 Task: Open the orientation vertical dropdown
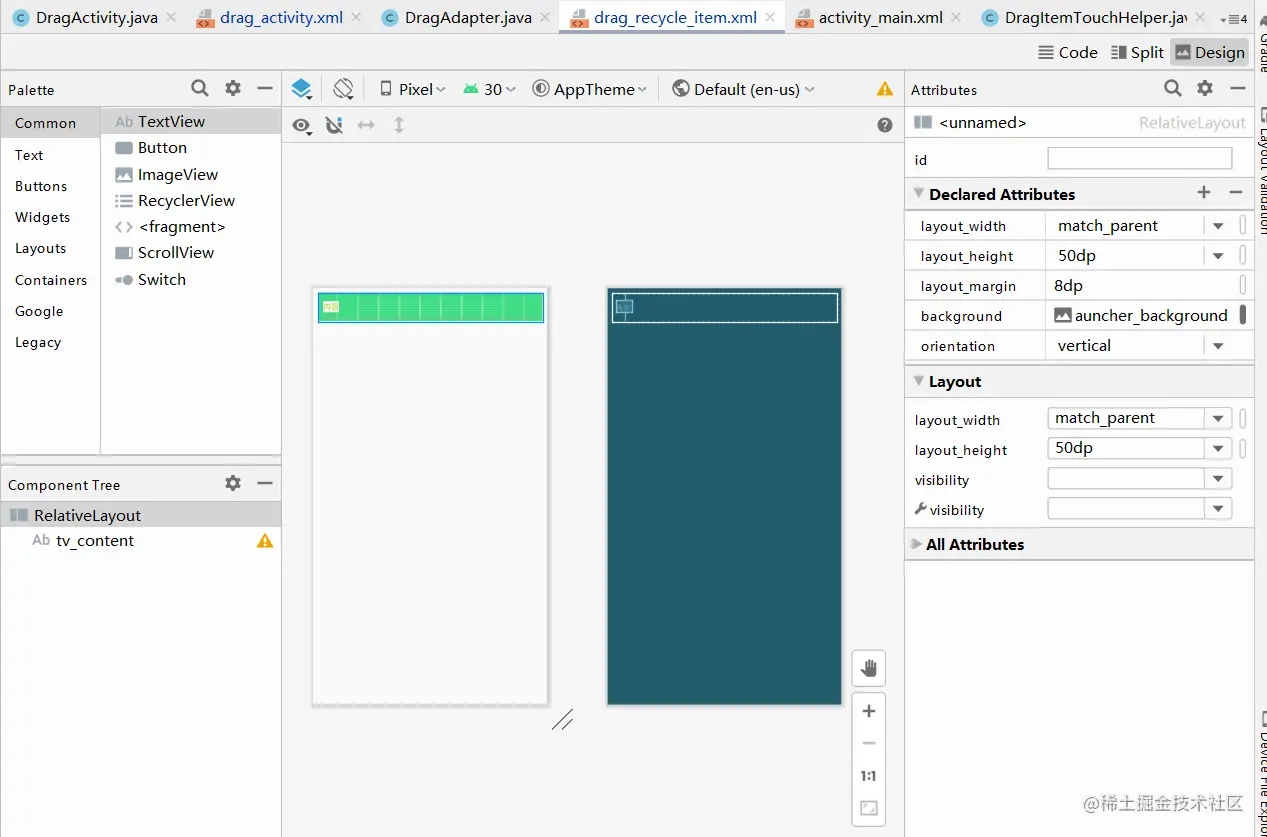click(x=1218, y=346)
